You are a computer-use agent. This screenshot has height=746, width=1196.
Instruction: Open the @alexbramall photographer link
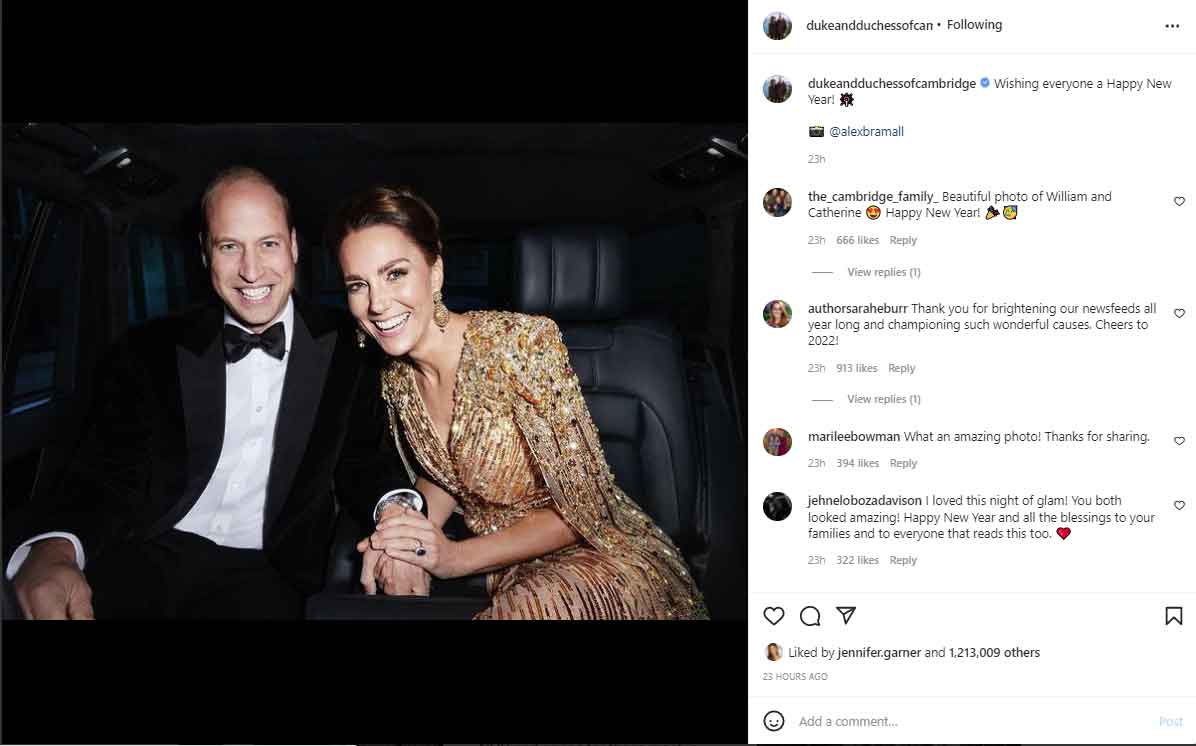tap(866, 132)
